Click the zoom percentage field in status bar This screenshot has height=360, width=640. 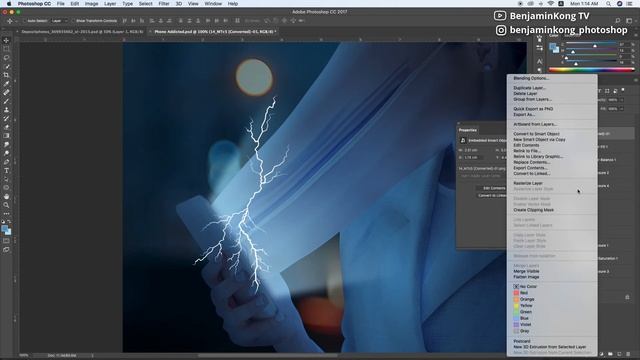(24, 356)
